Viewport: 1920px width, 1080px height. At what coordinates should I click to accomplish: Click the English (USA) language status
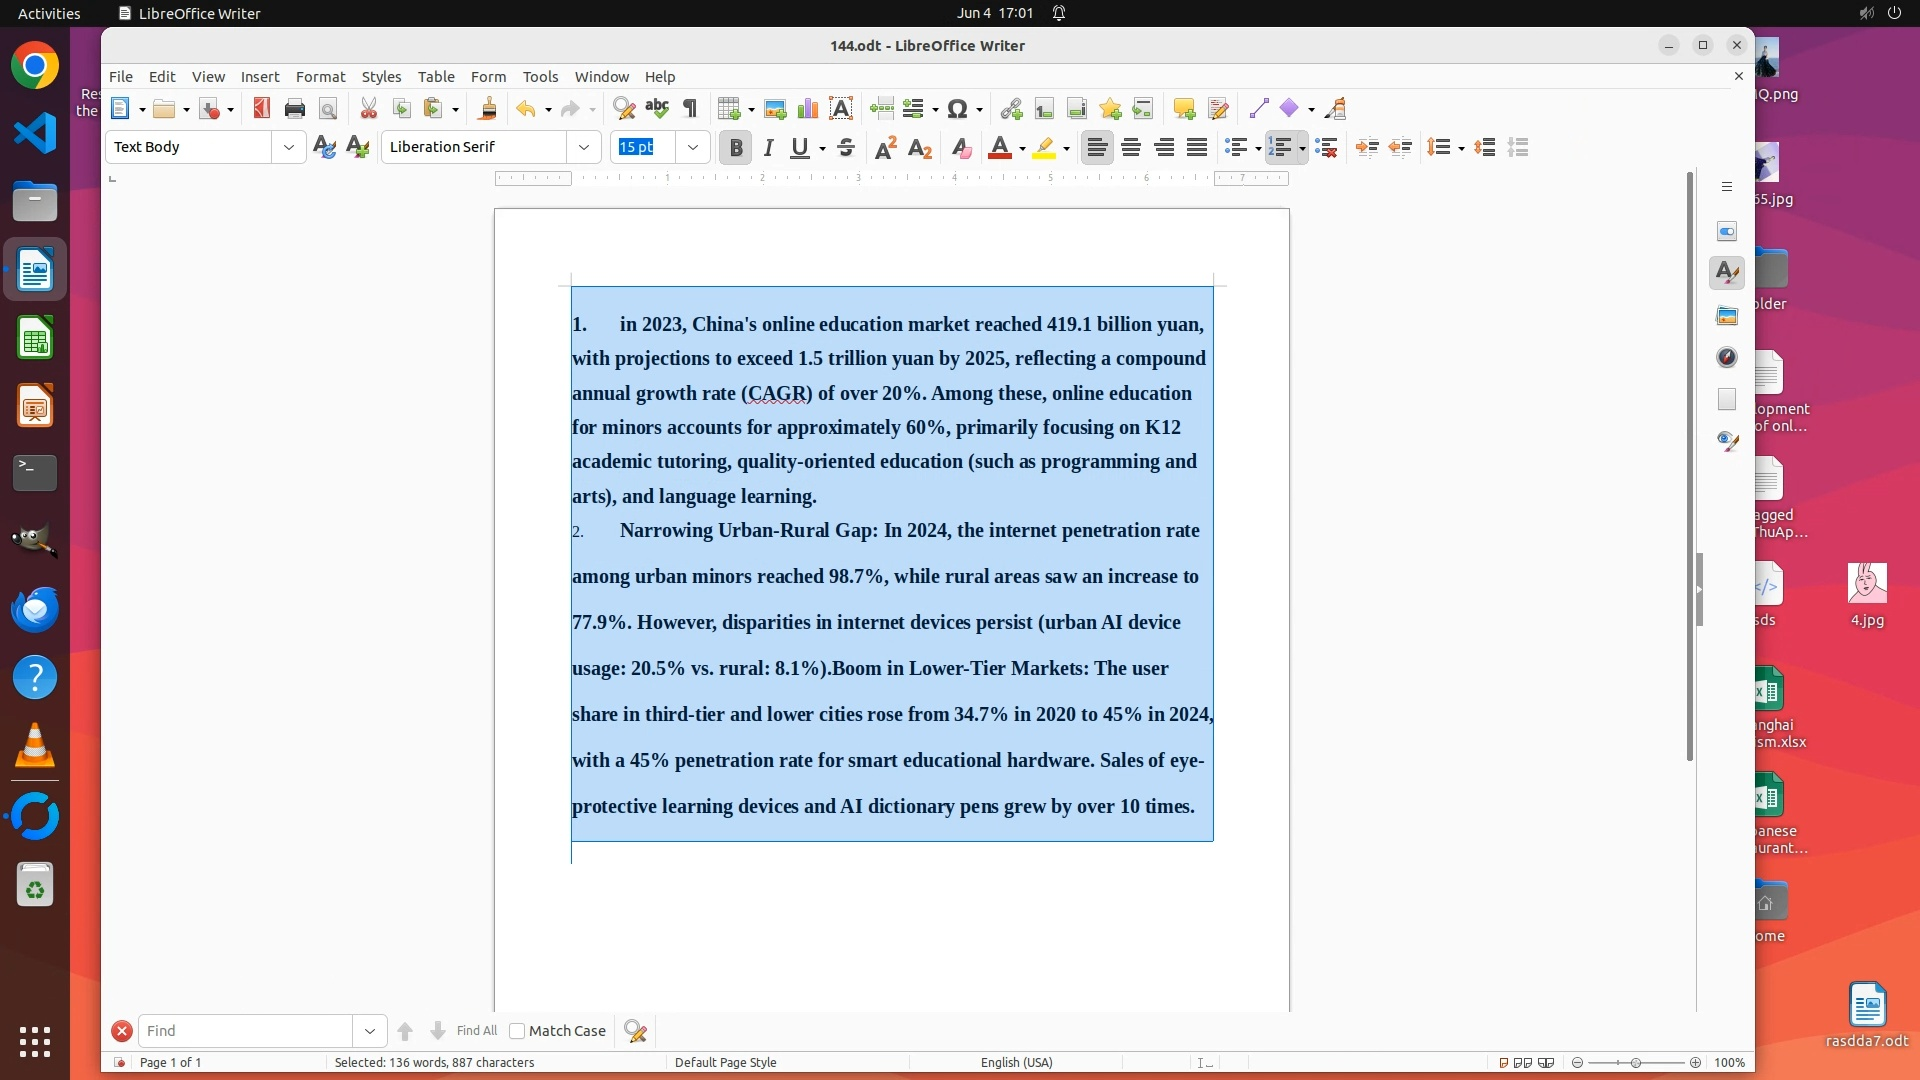pyautogui.click(x=1016, y=1062)
